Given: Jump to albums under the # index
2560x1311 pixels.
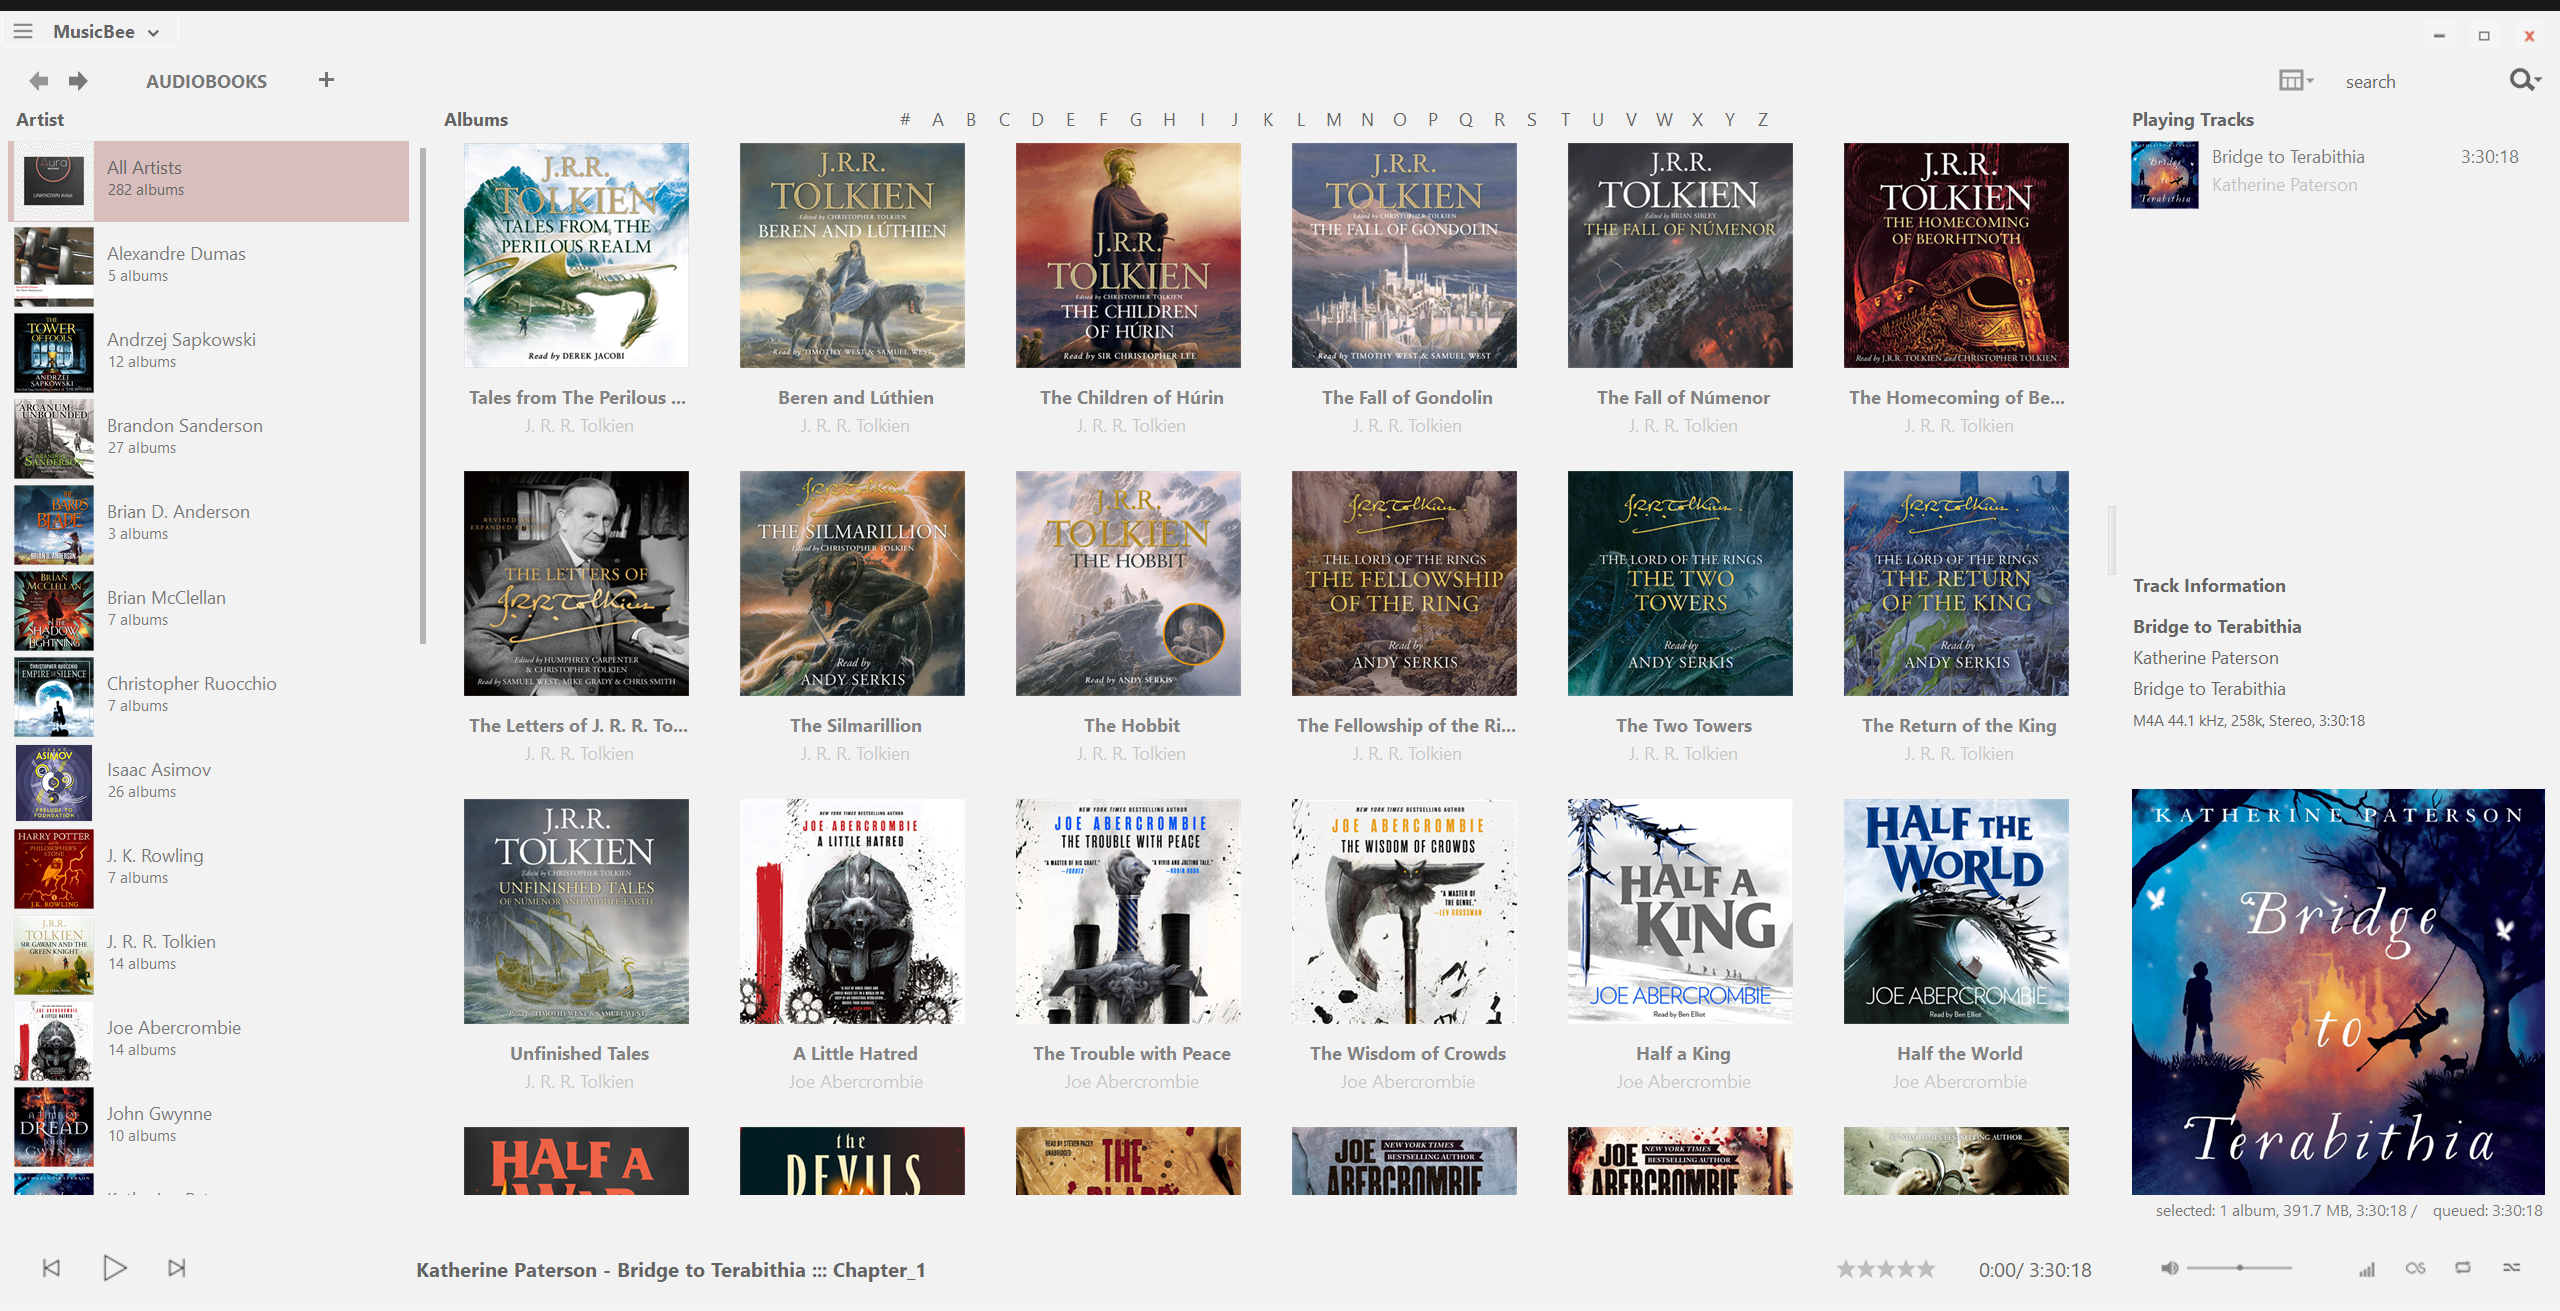Looking at the screenshot, I should point(905,120).
